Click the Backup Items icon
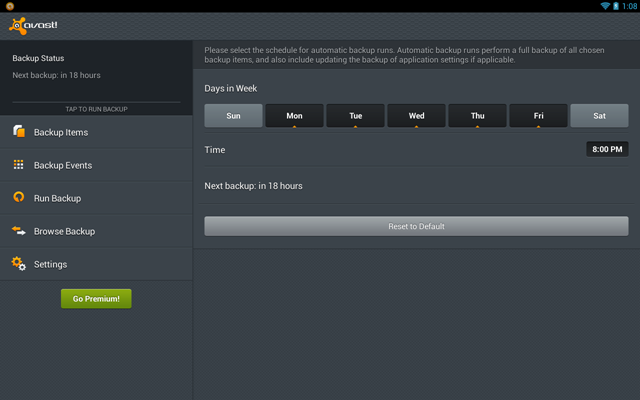The height and width of the screenshot is (400, 640). coord(19,132)
